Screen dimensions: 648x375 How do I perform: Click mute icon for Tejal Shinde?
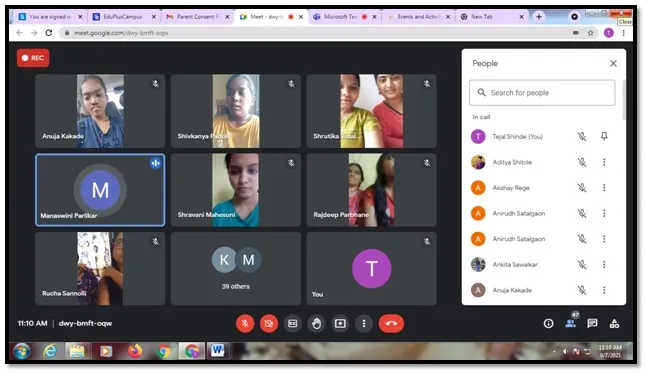click(582, 136)
